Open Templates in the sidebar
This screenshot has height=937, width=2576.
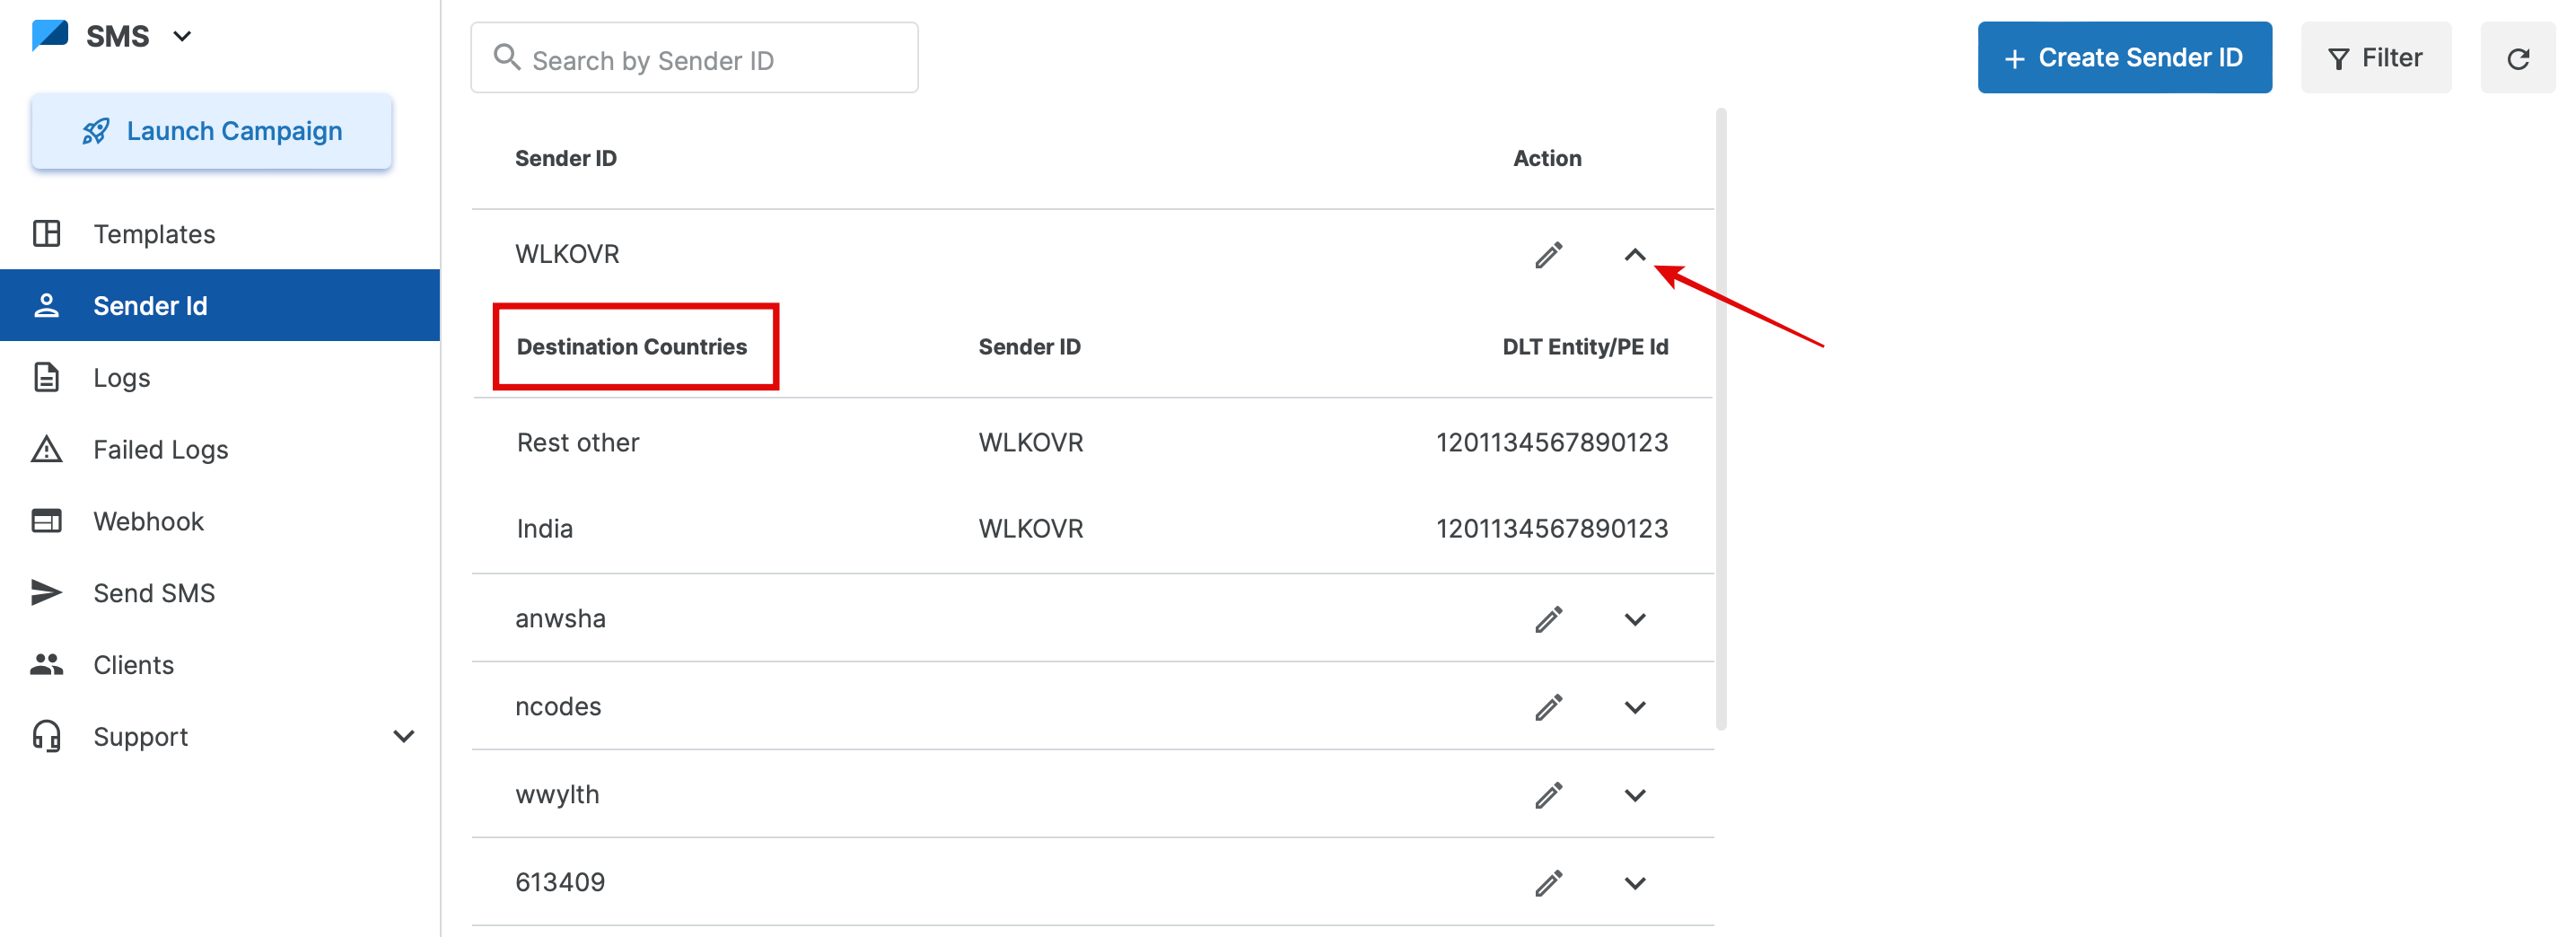pos(154,234)
